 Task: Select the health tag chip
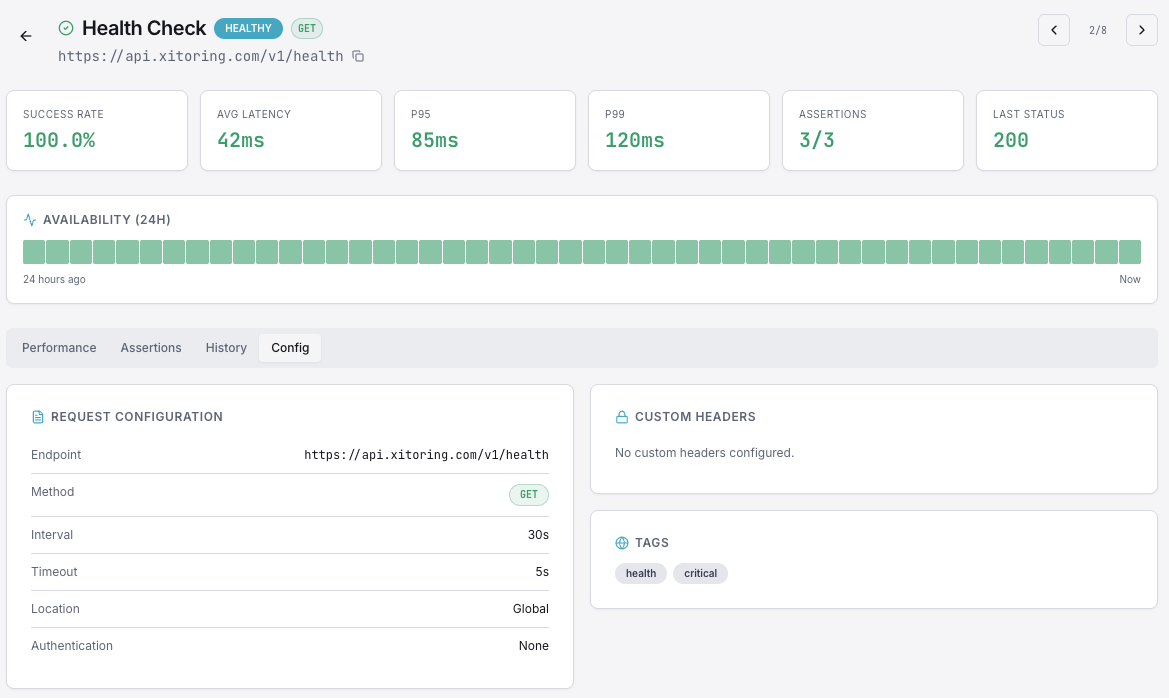(x=641, y=573)
